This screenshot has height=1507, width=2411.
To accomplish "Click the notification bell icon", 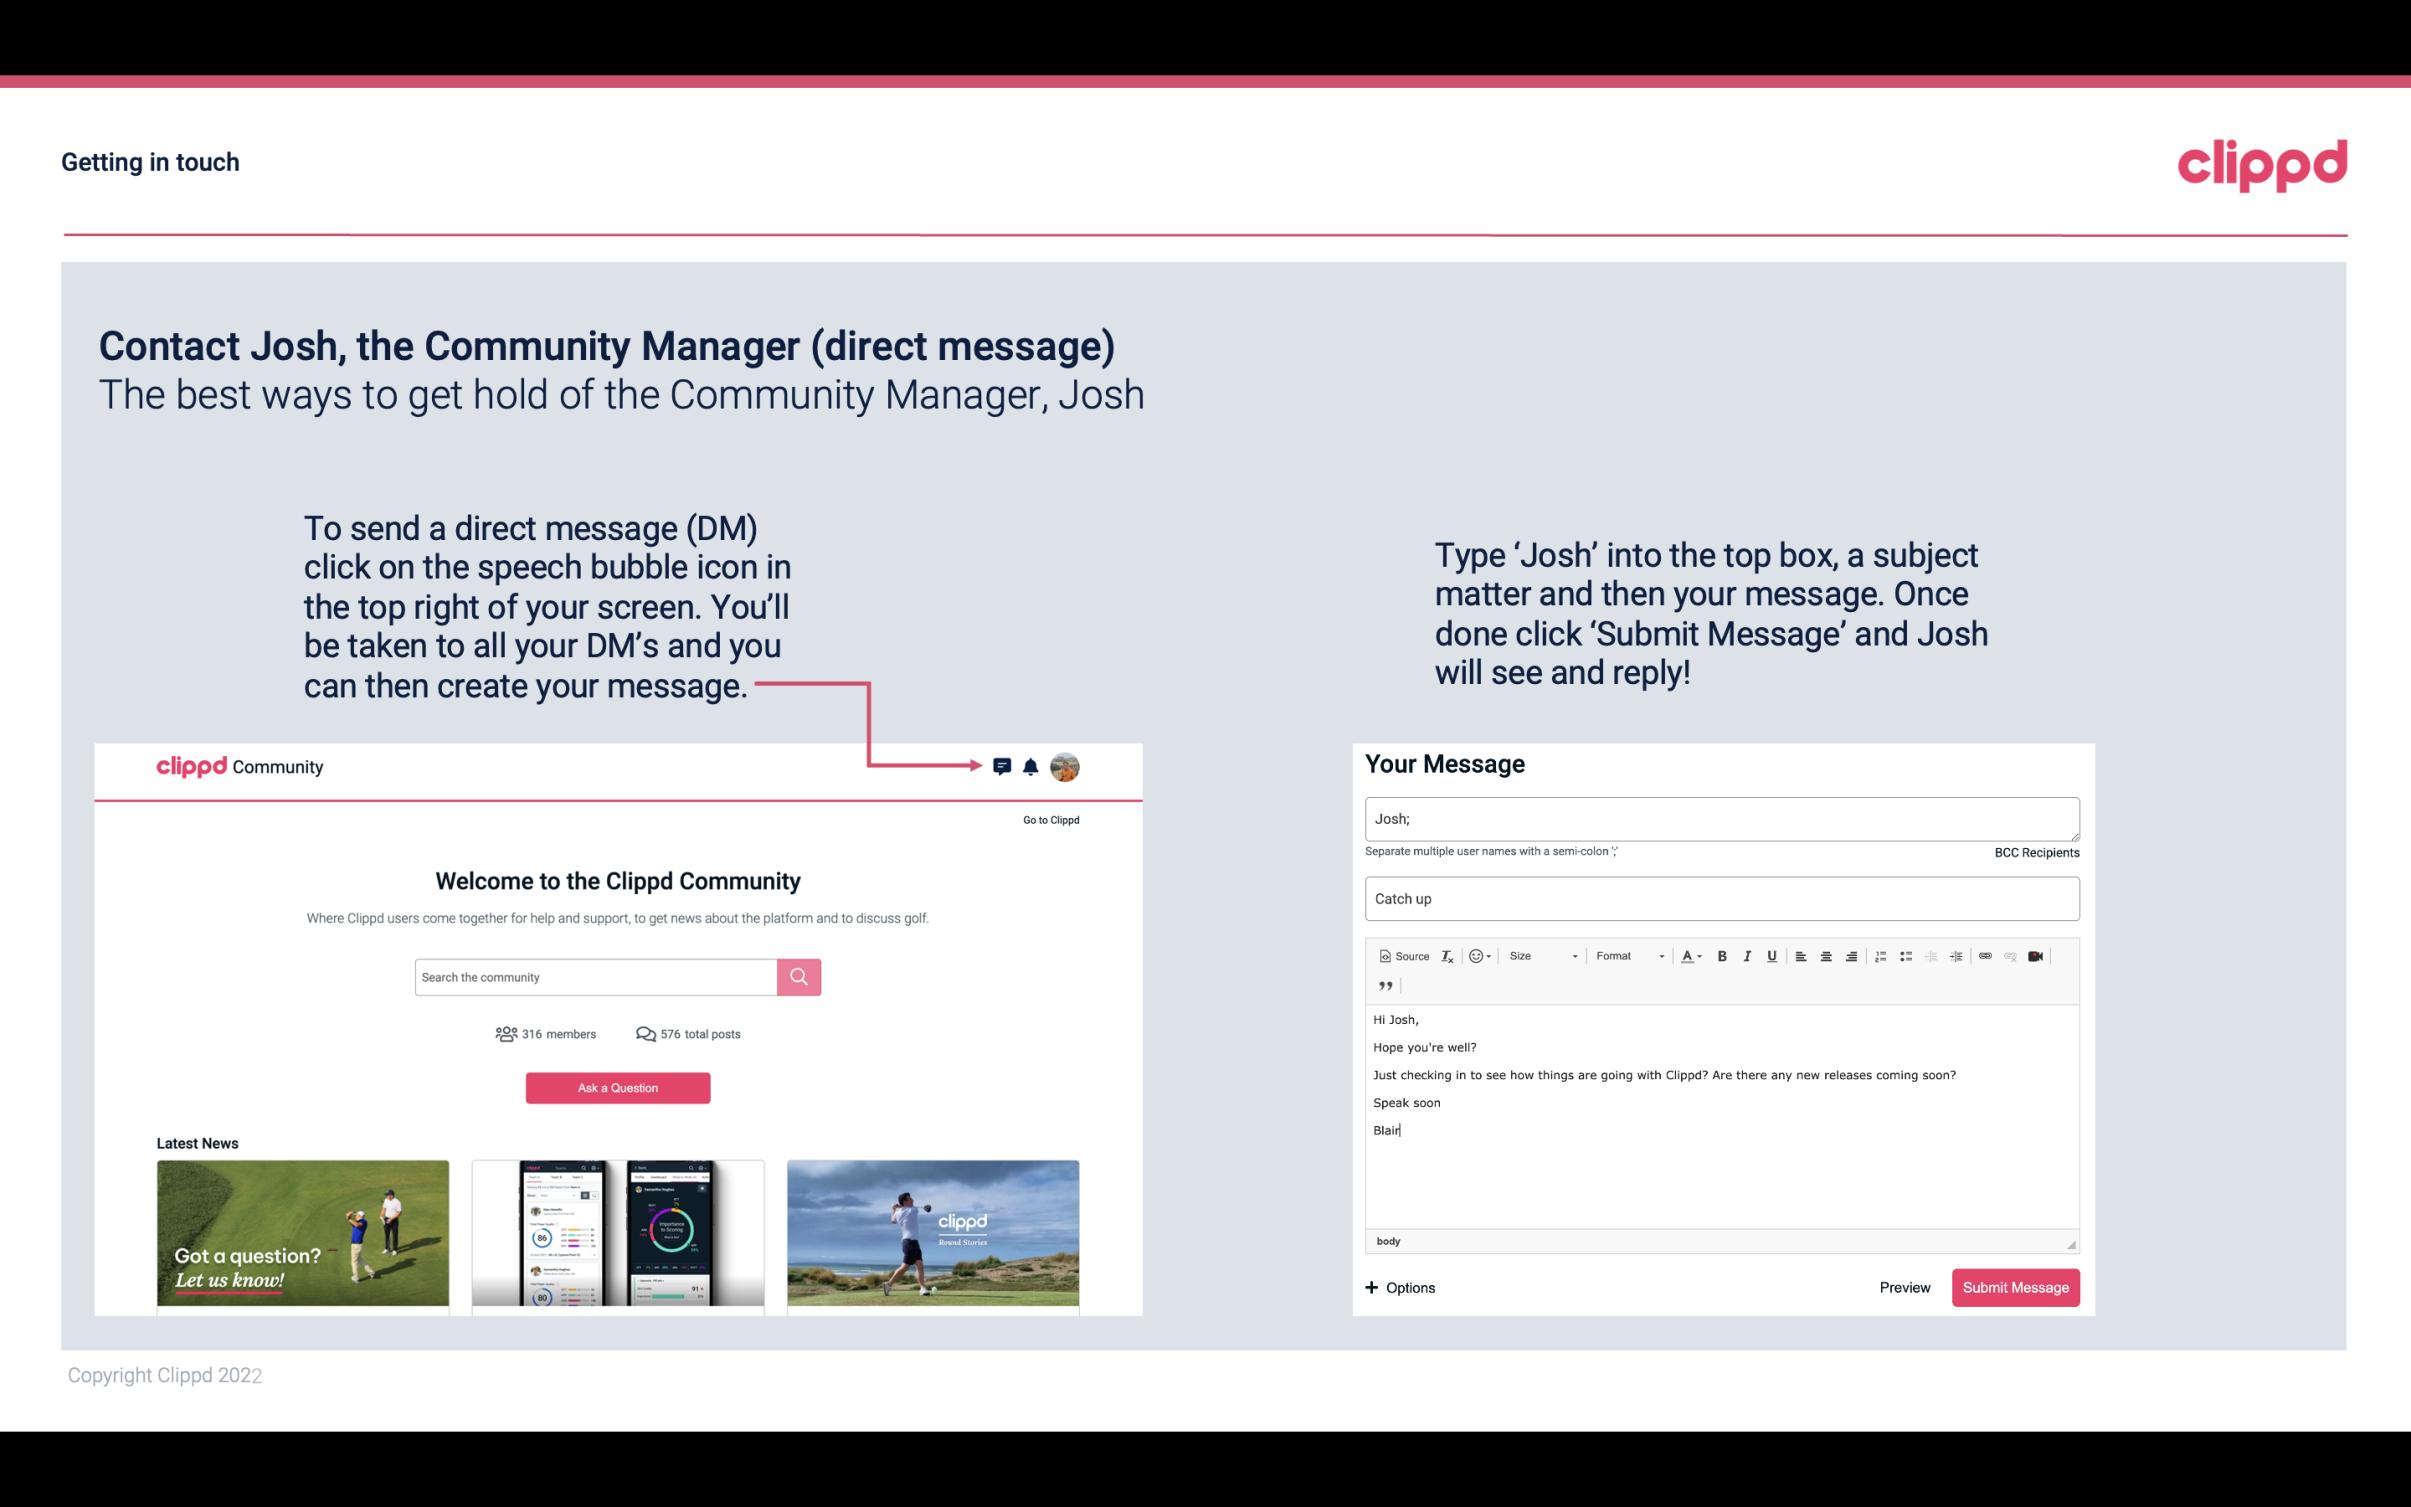I will coord(1033,766).
